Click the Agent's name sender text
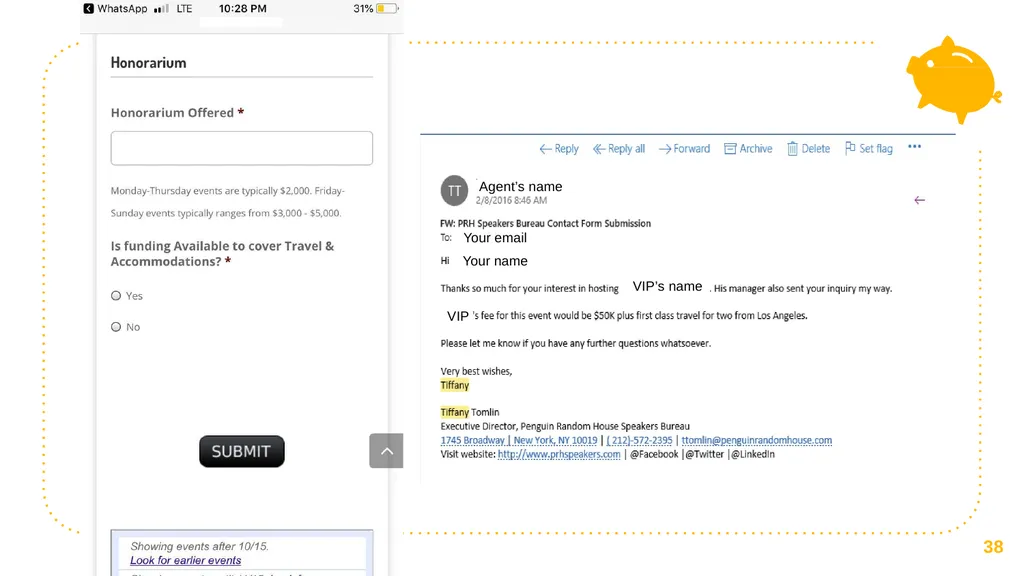The height and width of the screenshot is (576, 1024). coord(520,187)
